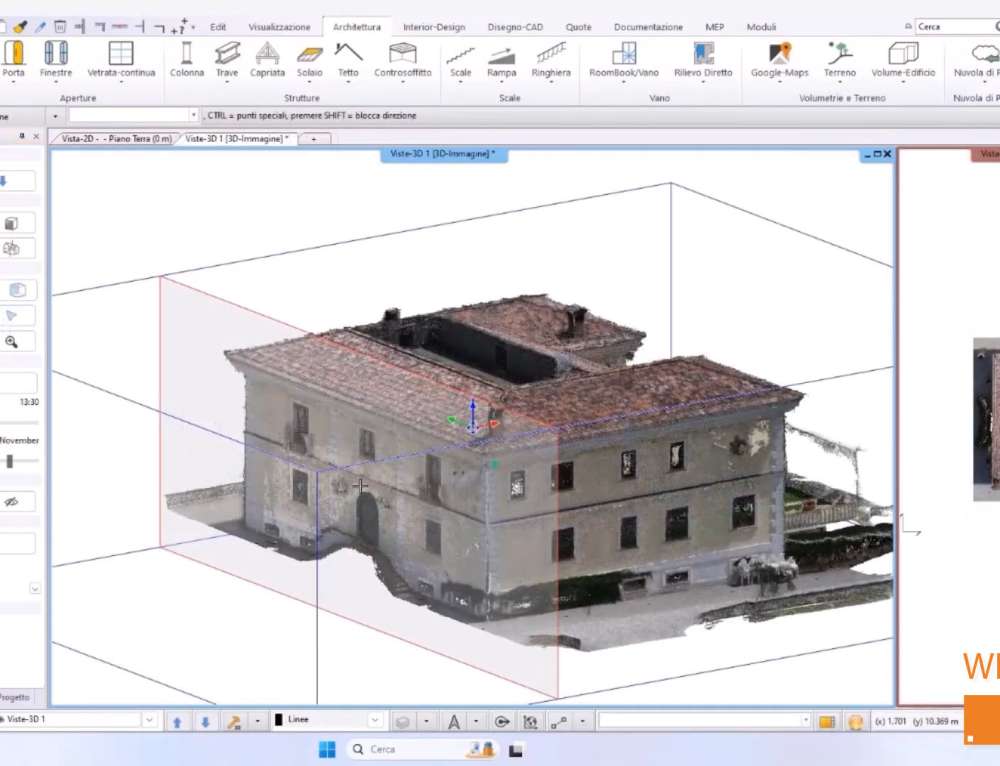Viewport: 1000px width, 766px height.
Task: Open the Visualizzazione menu
Action: click(279, 27)
